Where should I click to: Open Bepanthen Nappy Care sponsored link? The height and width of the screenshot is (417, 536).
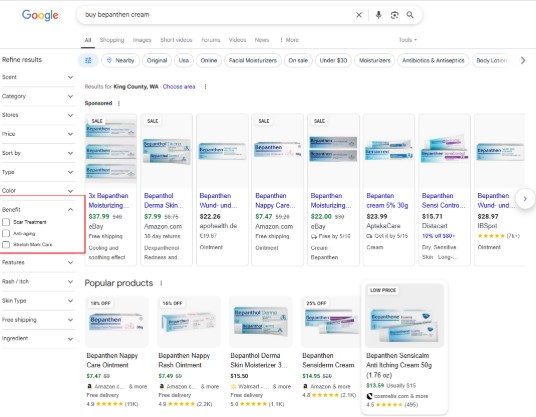coord(275,201)
